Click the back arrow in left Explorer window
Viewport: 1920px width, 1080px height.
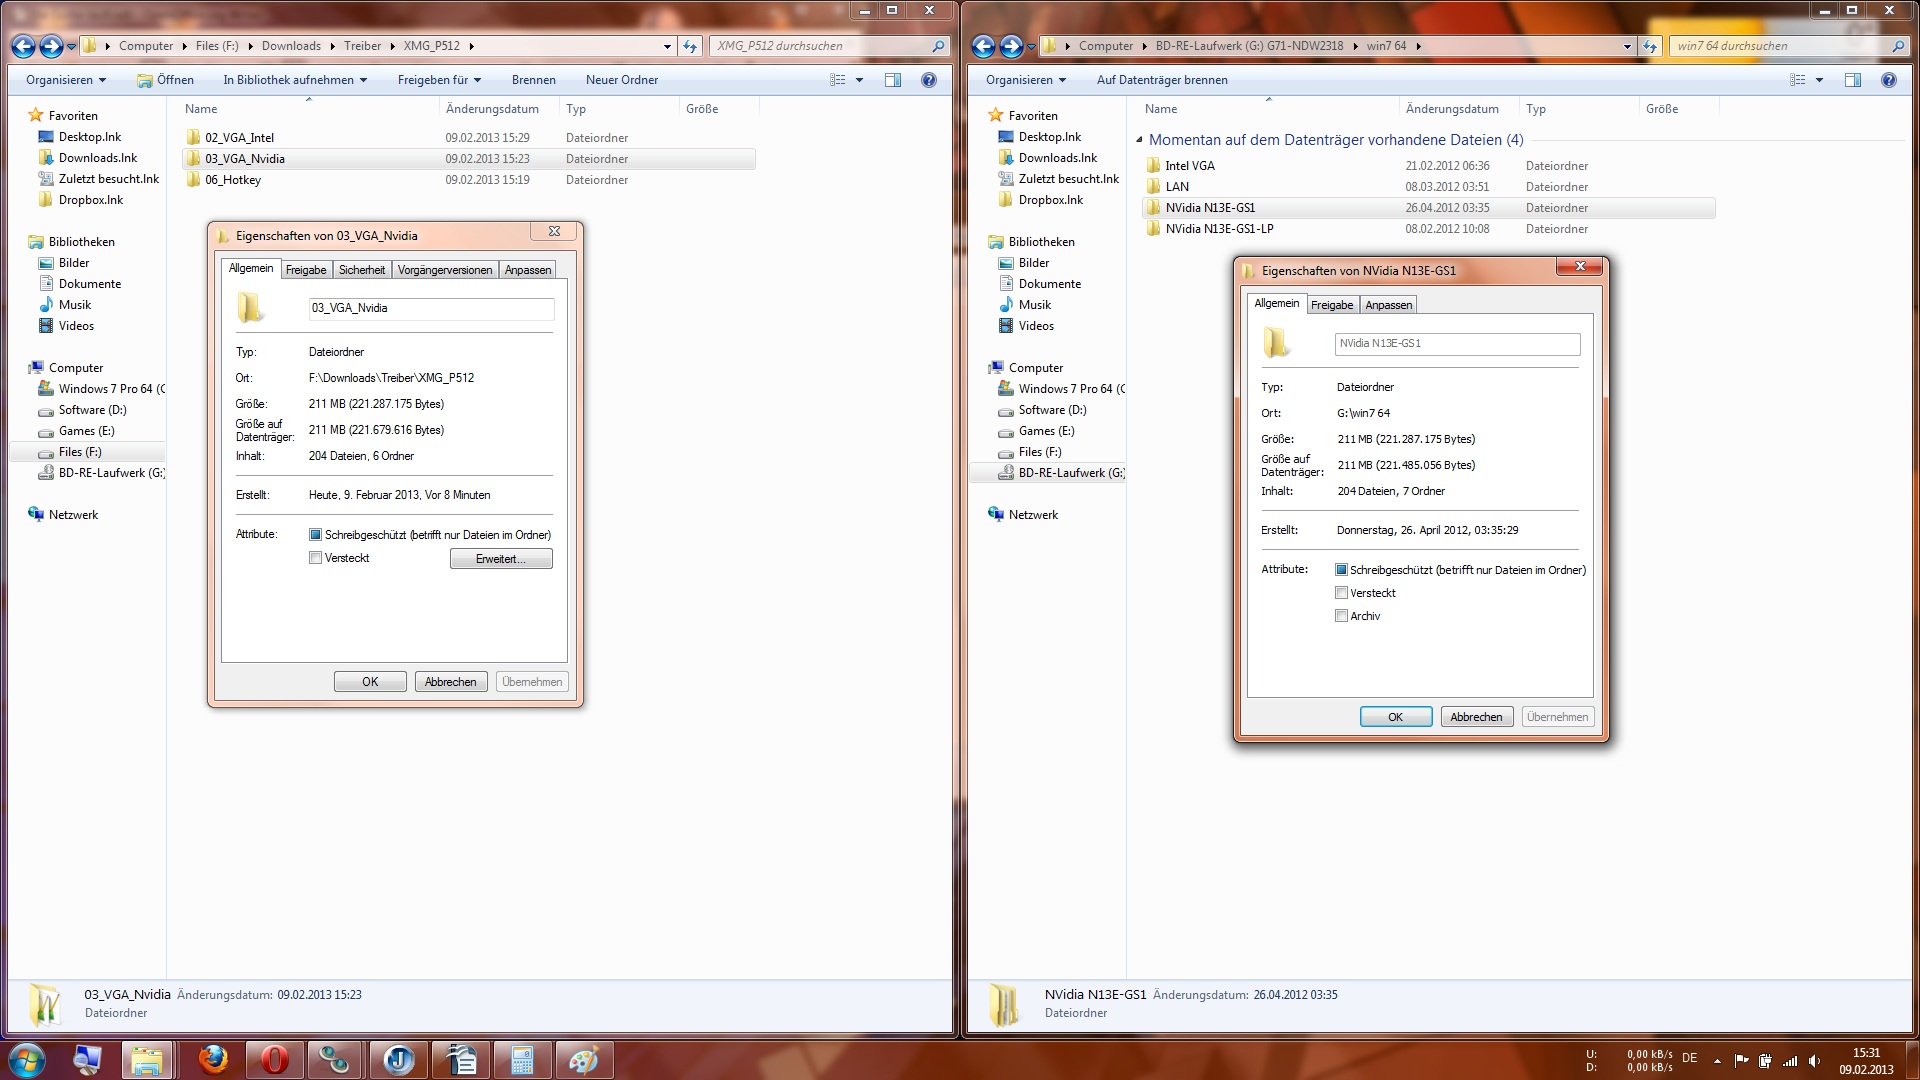(24, 46)
